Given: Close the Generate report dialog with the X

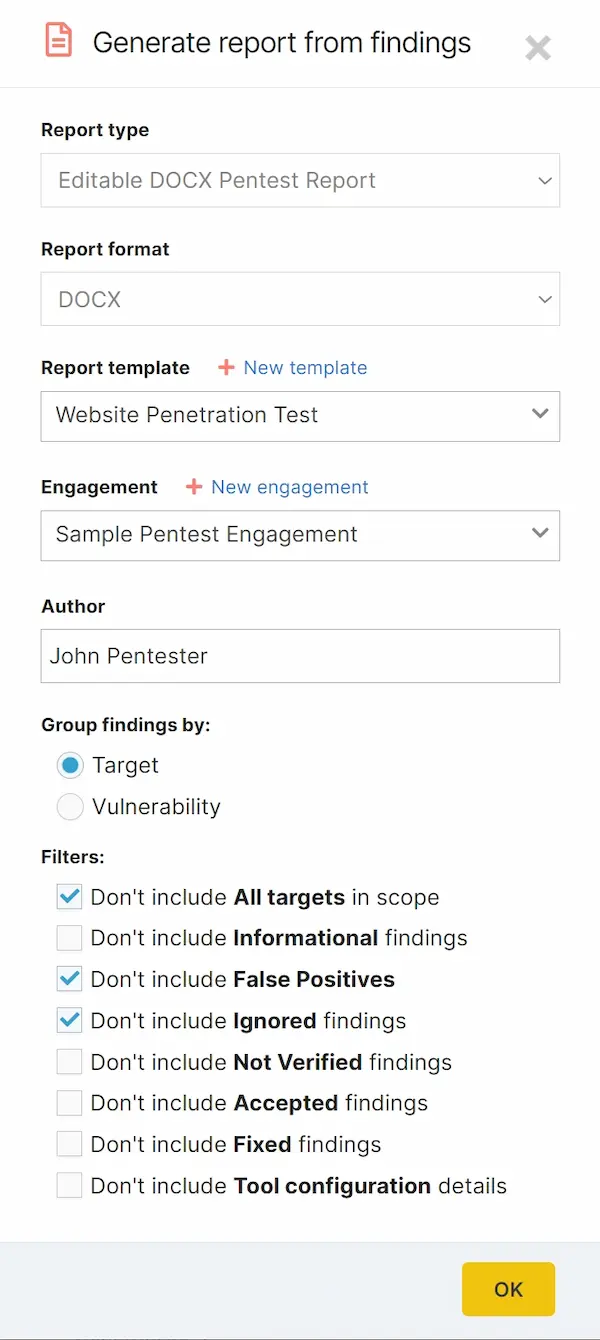Looking at the screenshot, I should [x=538, y=47].
